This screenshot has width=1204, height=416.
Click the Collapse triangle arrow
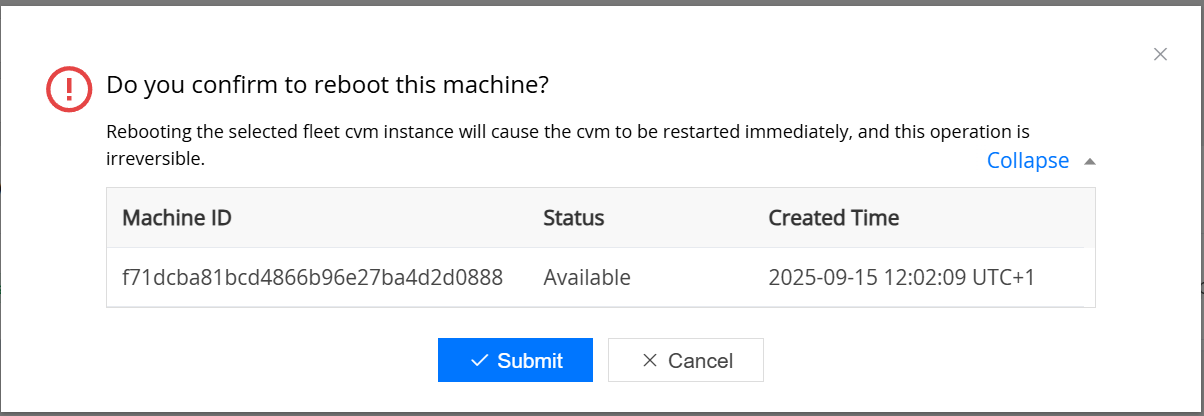pyautogui.click(x=1090, y=161)
